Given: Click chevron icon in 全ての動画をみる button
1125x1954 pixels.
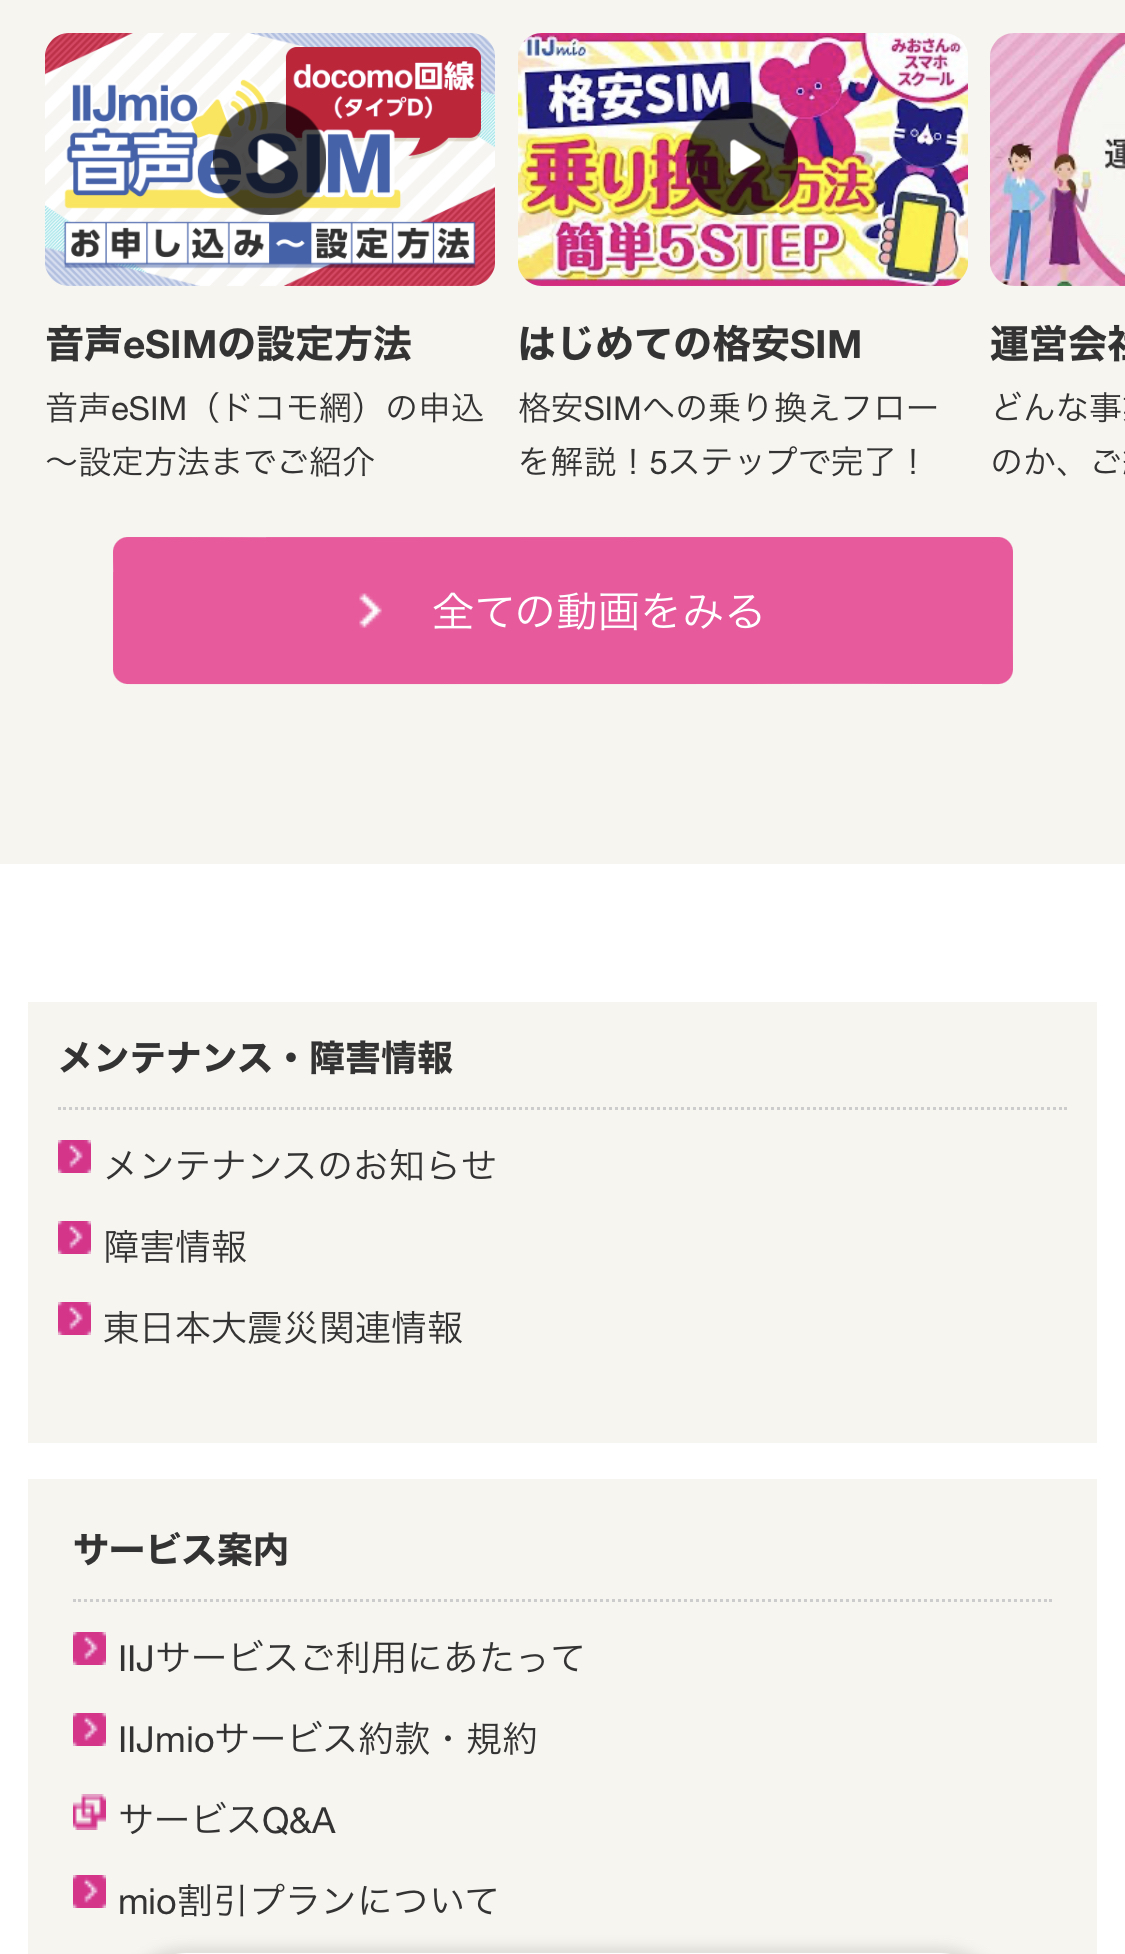Looking at the screenshot, I should point(371,611).
